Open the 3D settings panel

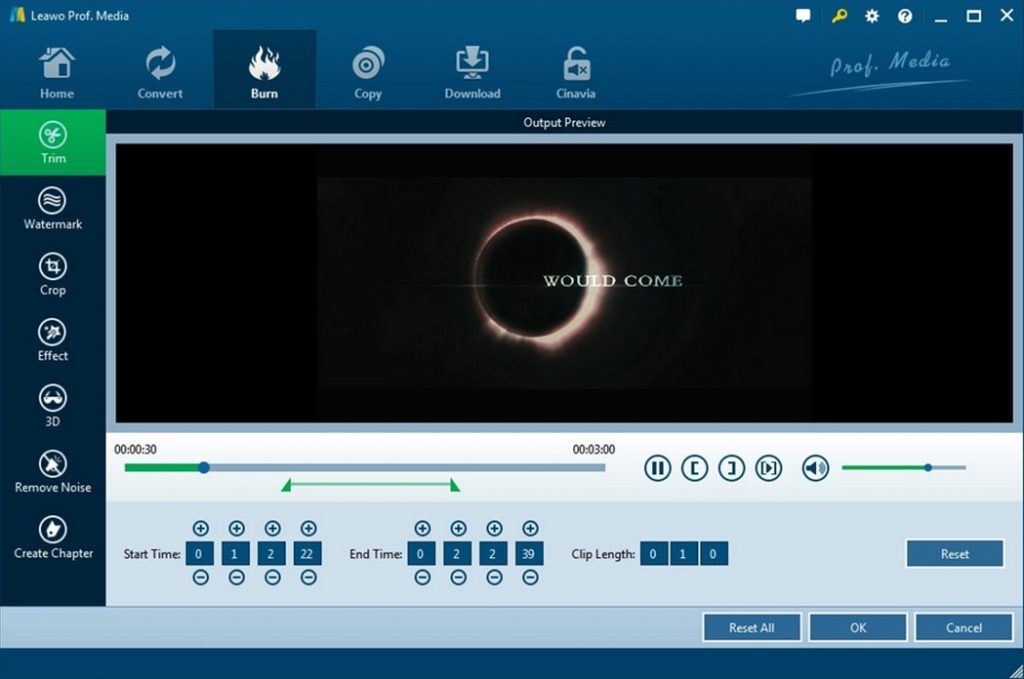pyautogui.click(x=53, y=404)
